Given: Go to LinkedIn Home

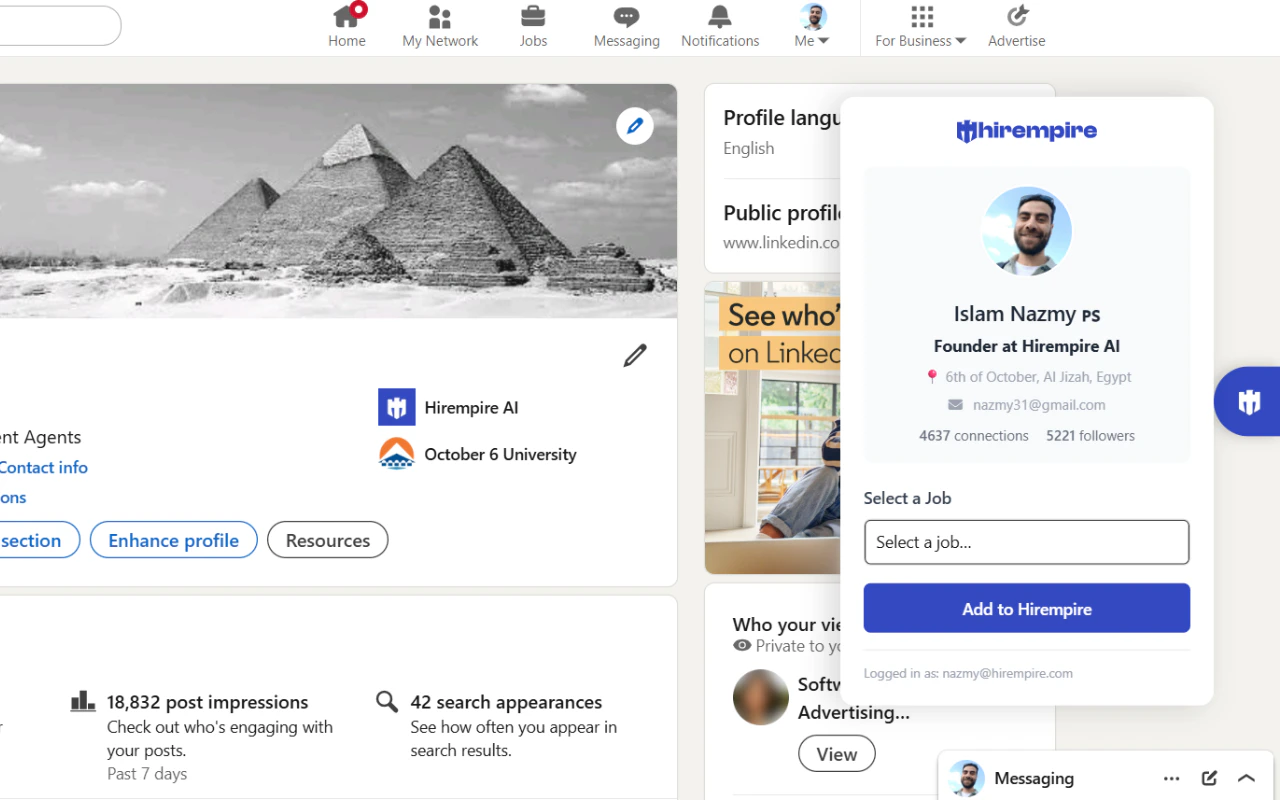Looking at the screenshot, I should [347, 27].
